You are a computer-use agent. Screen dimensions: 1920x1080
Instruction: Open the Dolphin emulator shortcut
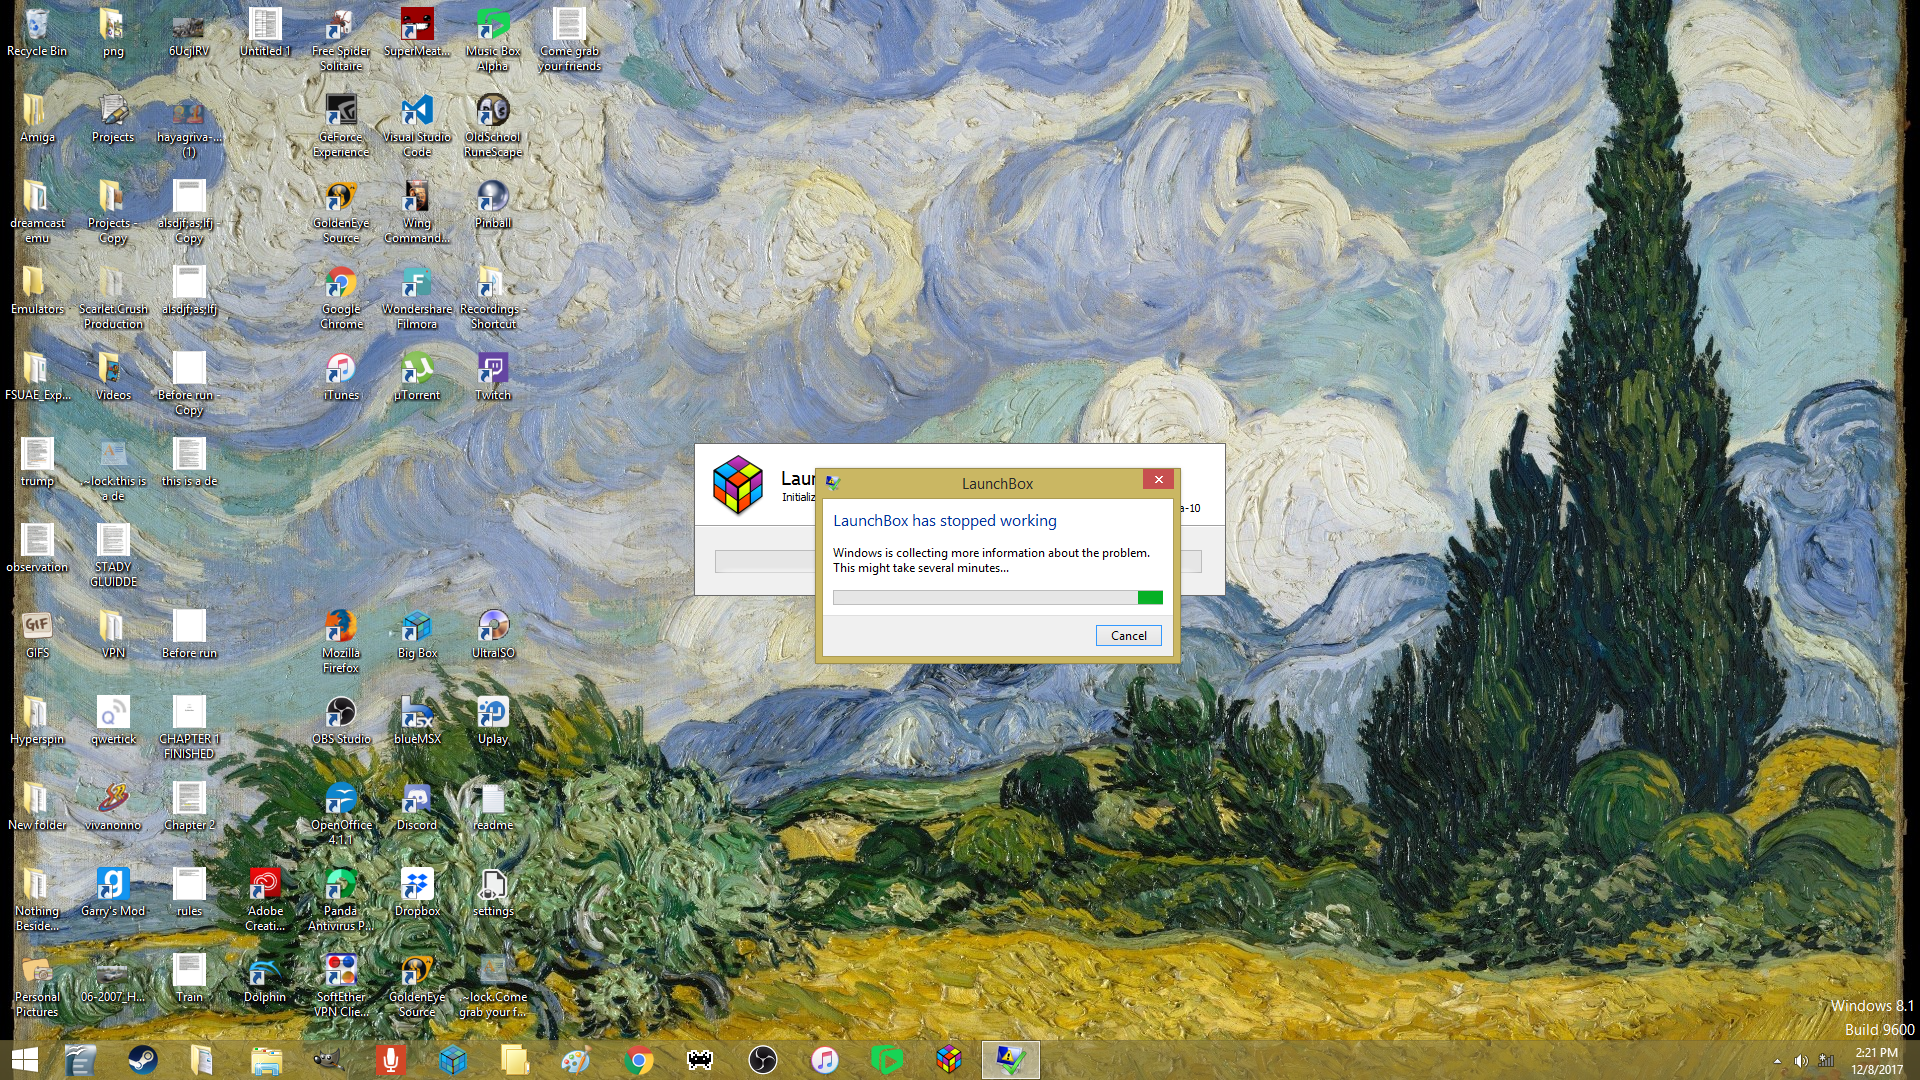[x=265, y=978]
